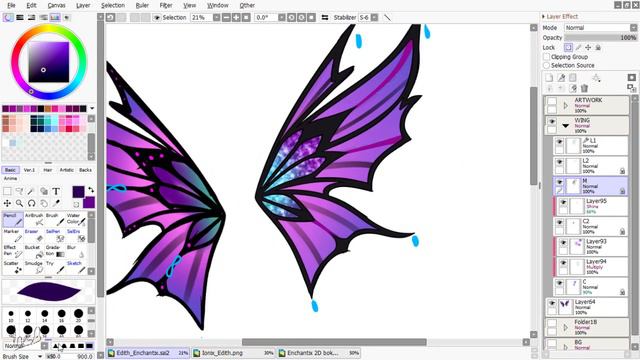Click the color picker saturation square

click(49, 62)
